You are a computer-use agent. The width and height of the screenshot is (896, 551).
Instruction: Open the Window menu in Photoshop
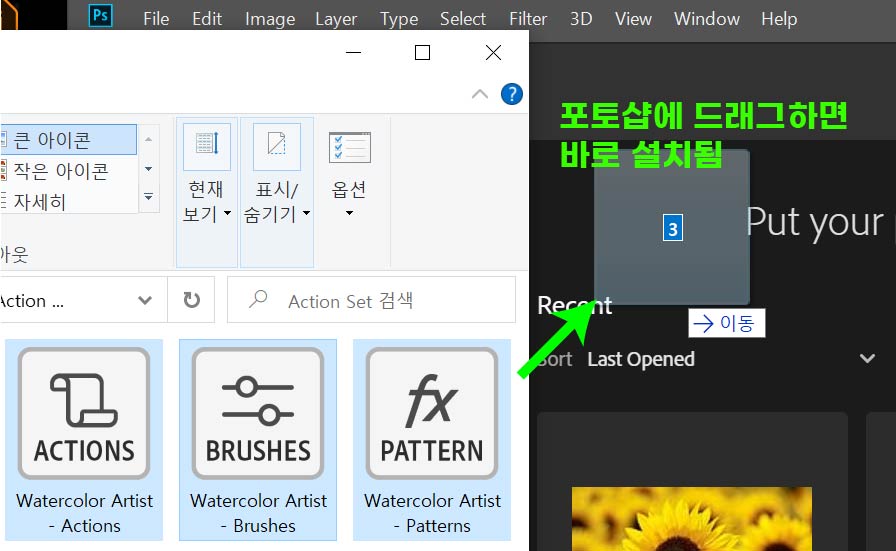click(x=707, y=19)
